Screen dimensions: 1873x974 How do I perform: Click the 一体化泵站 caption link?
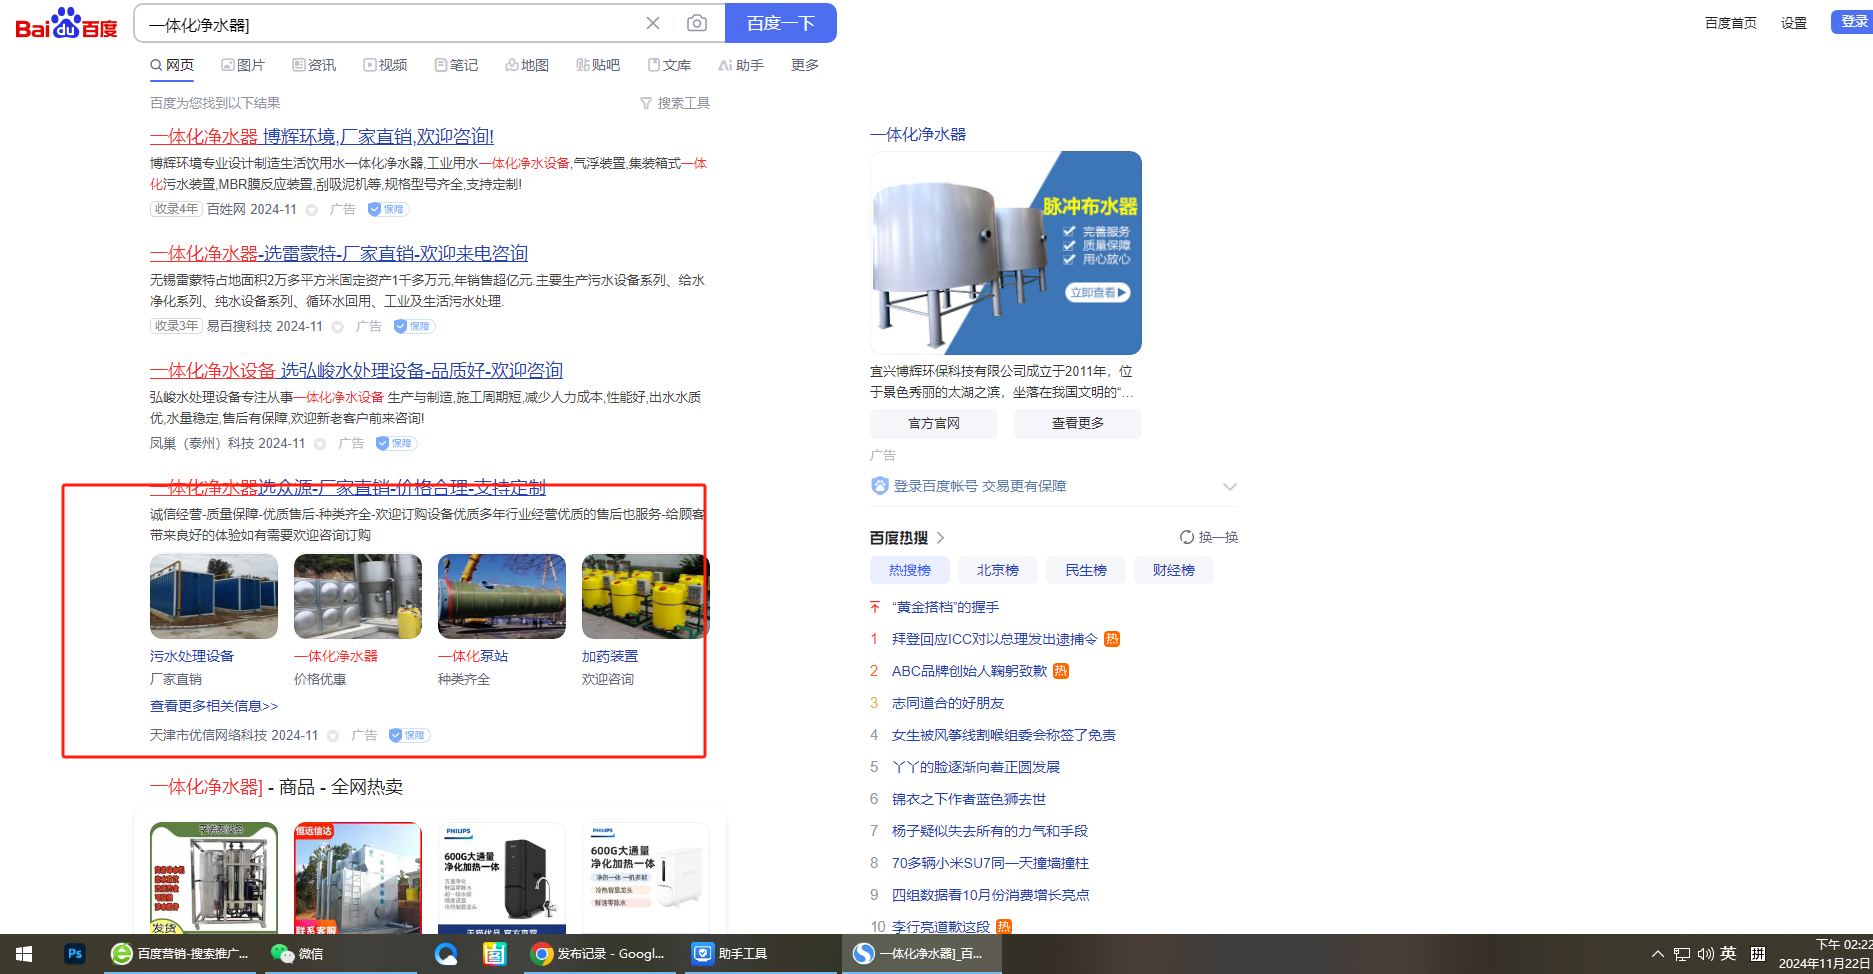click(x=473, y=656)
